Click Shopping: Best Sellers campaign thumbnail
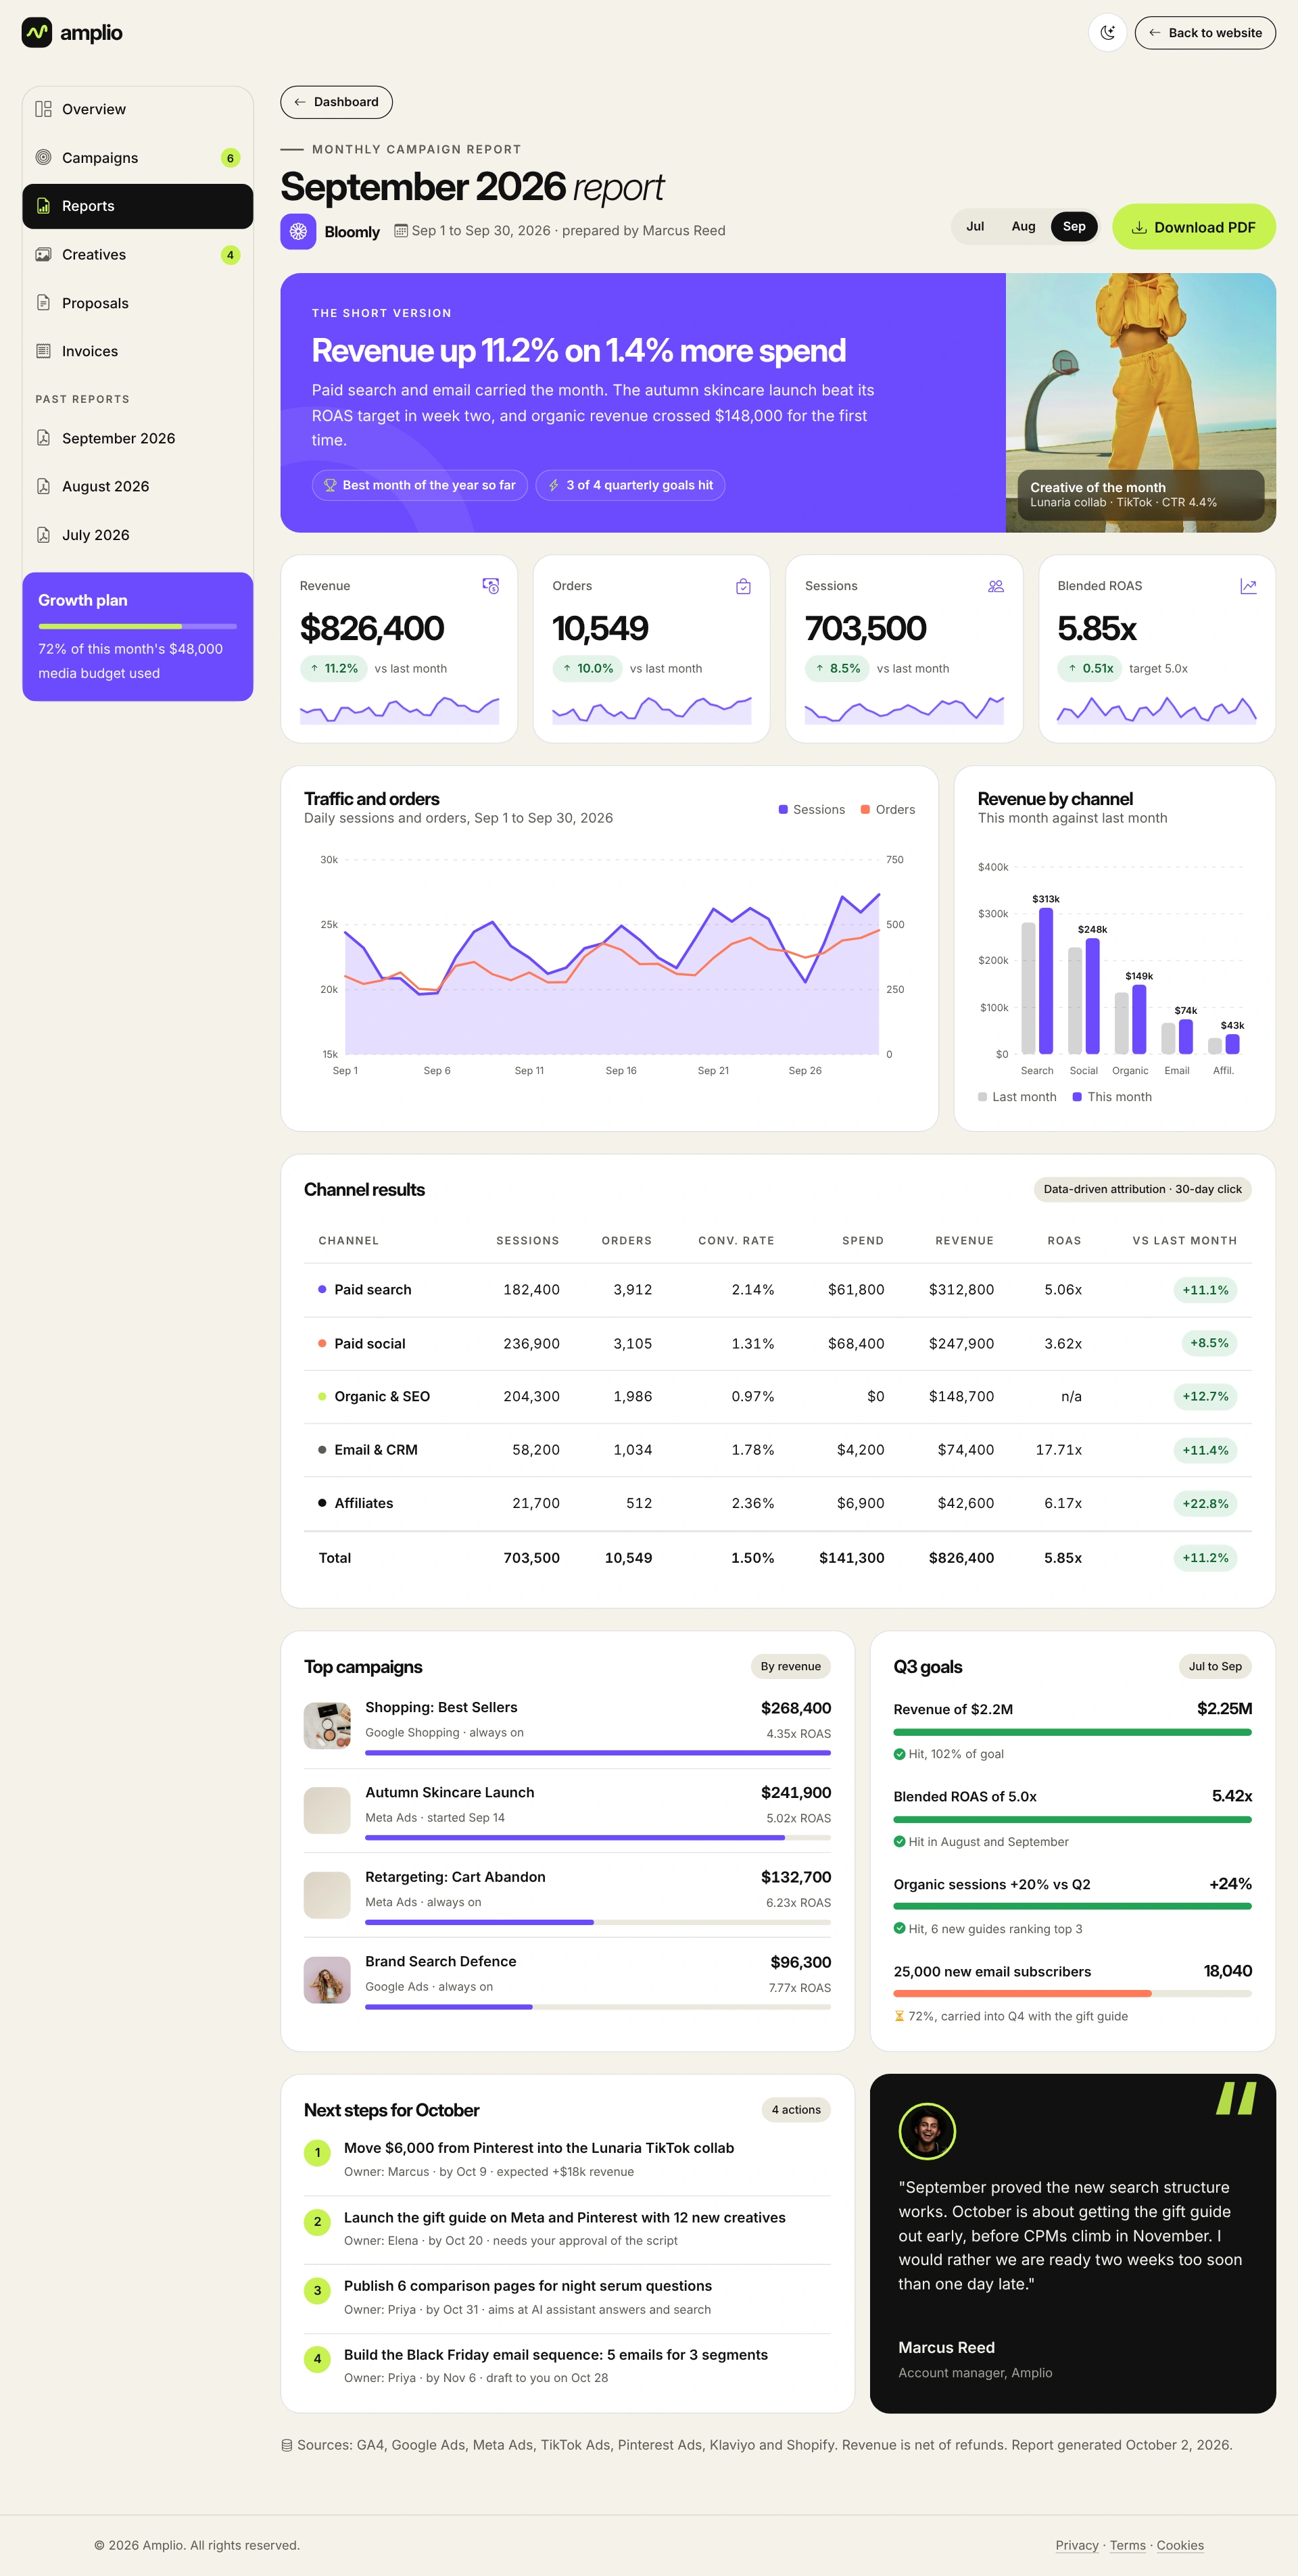The image size is (1298, 2576). click(327, 1725)
